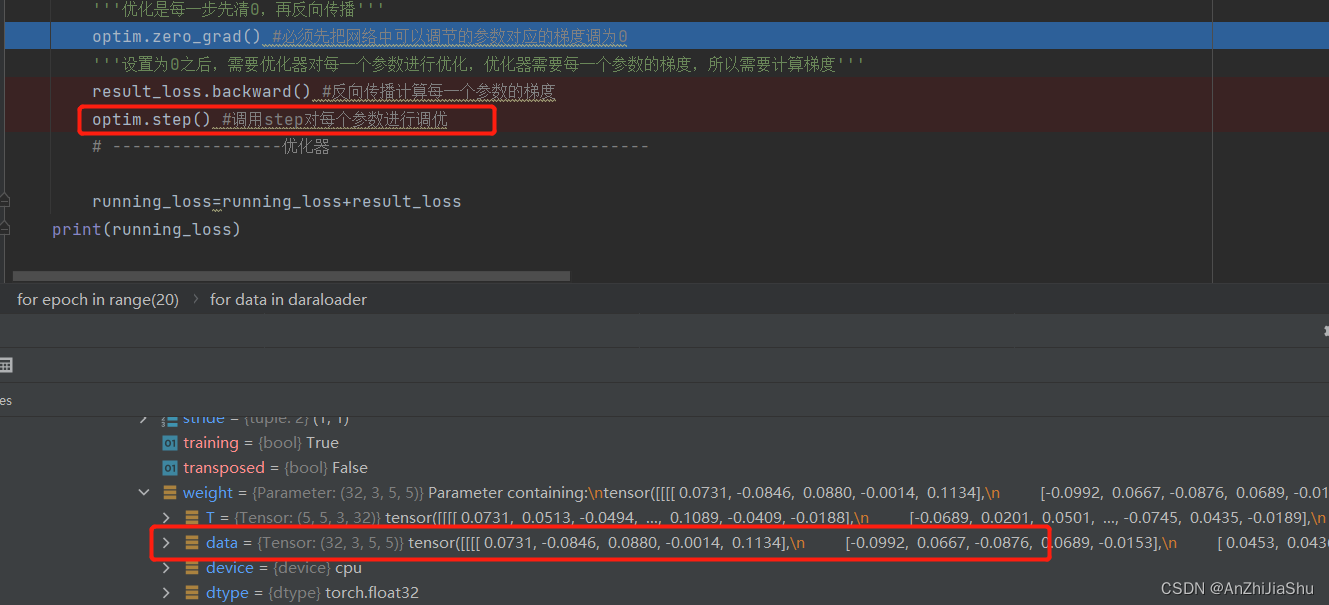Viewport: 1329px width, 605px height.
Task: Select the 'T = {Tensor: (5, 5, 3, 32)}' row
Action: 743,518
